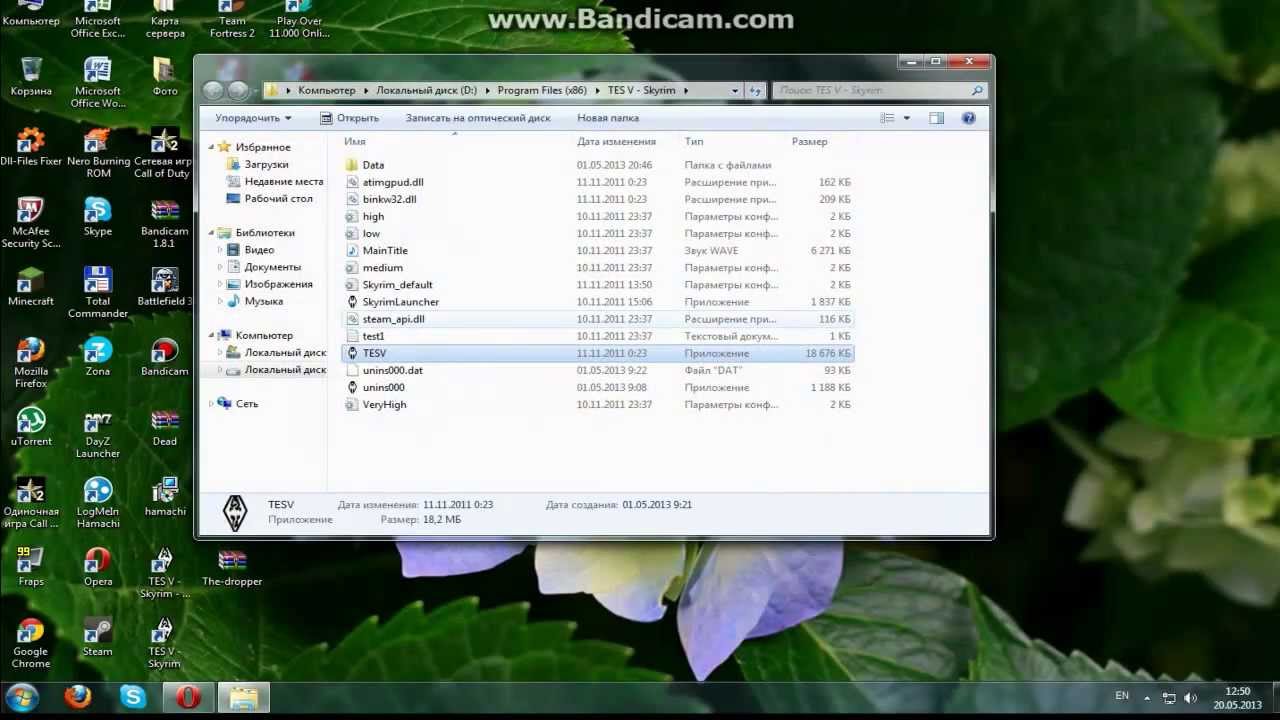The height and width of the screenshot is (720, 1280).
Task: Launch McAfee Security Scan icon
Action: click(31, 223)
